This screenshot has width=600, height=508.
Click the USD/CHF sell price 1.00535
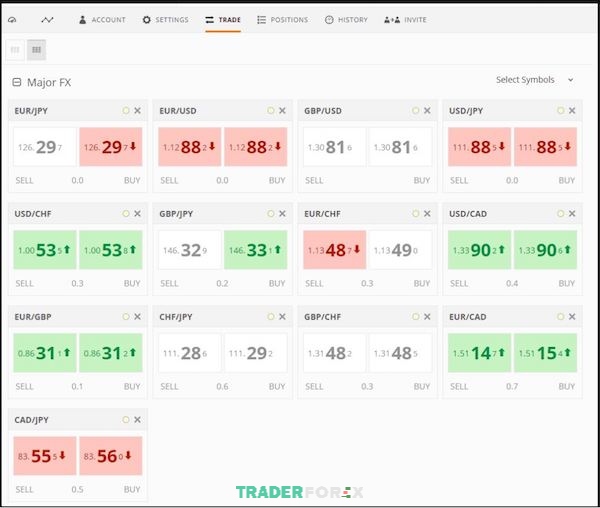(45, 250)
